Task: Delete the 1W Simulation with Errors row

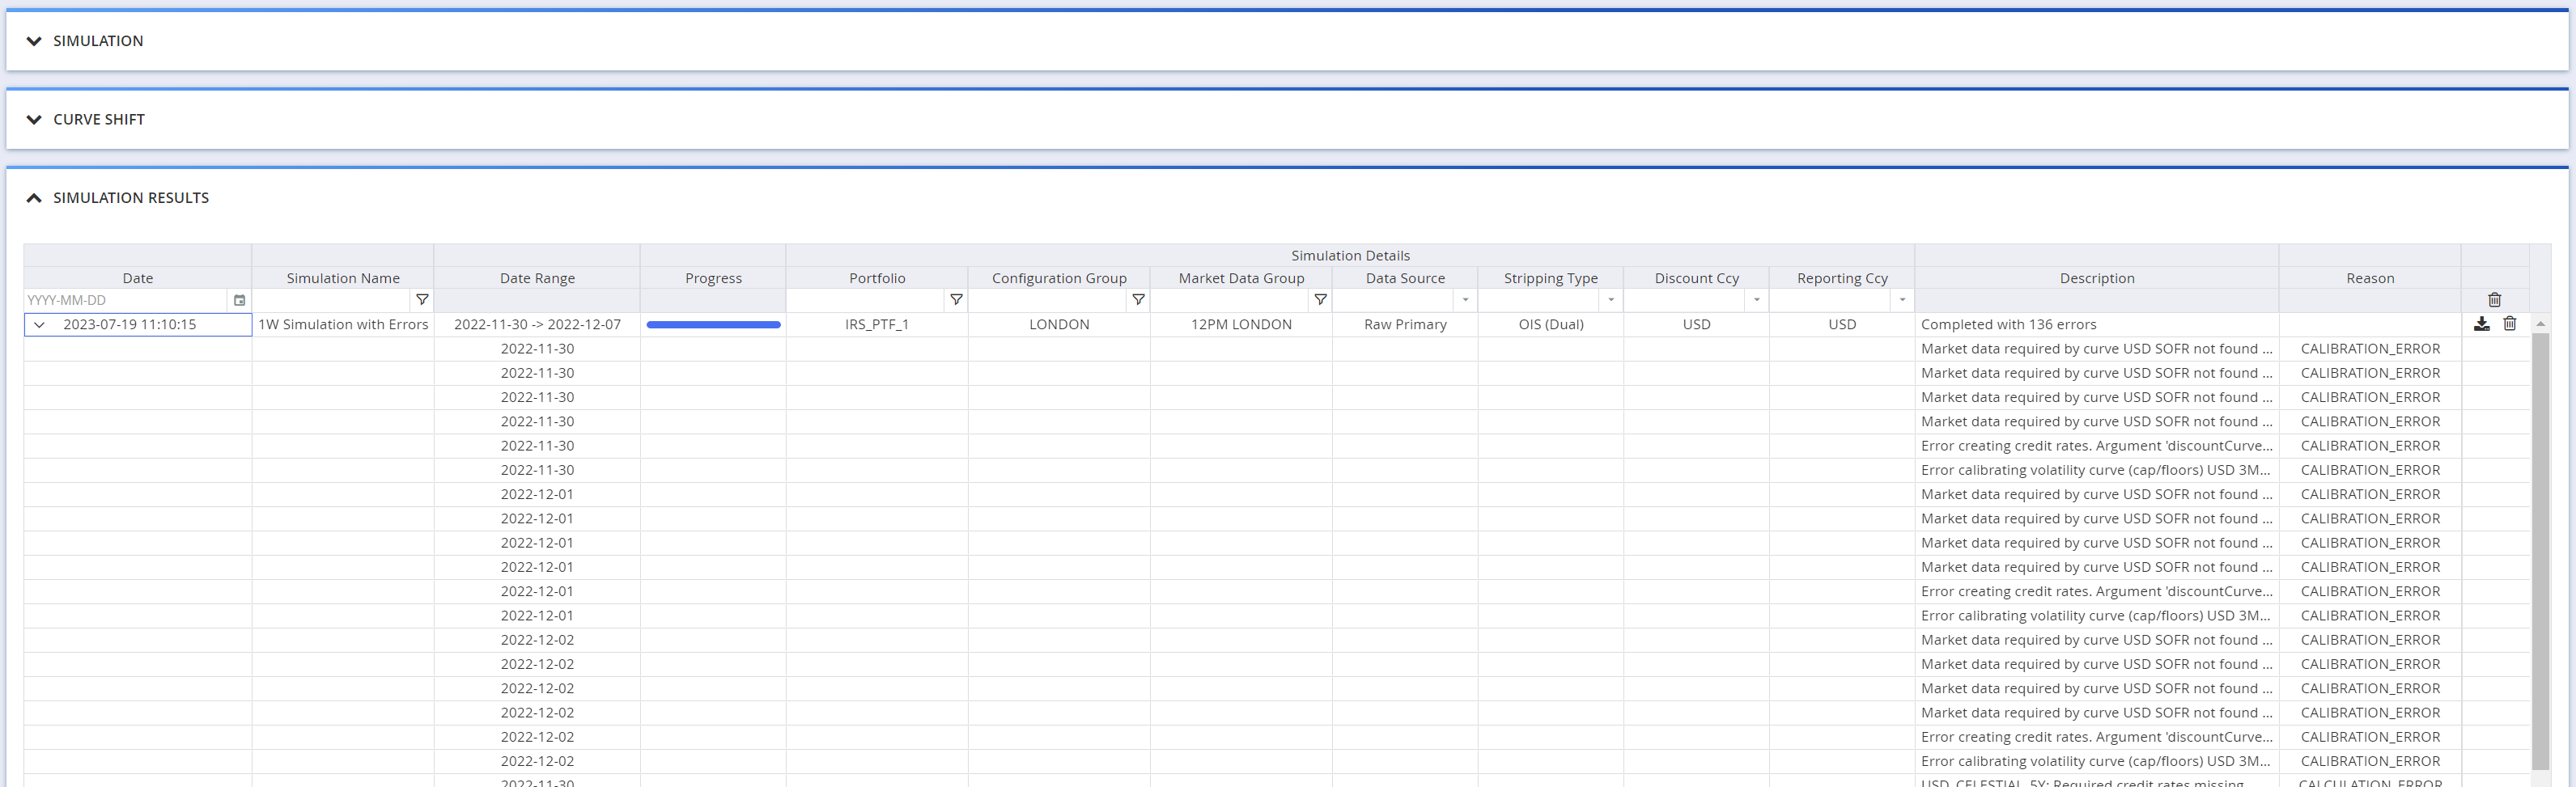Action: pos(2509,324)
